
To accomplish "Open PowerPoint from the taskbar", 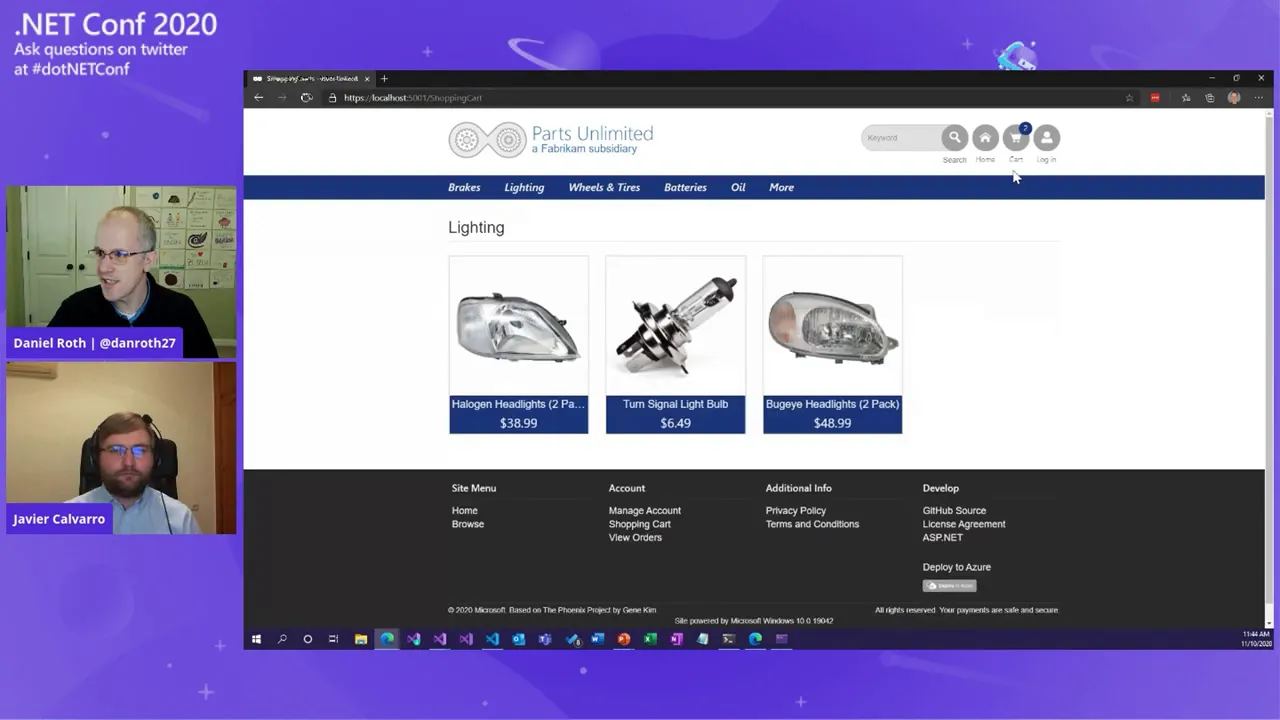I will click(624, 639).
